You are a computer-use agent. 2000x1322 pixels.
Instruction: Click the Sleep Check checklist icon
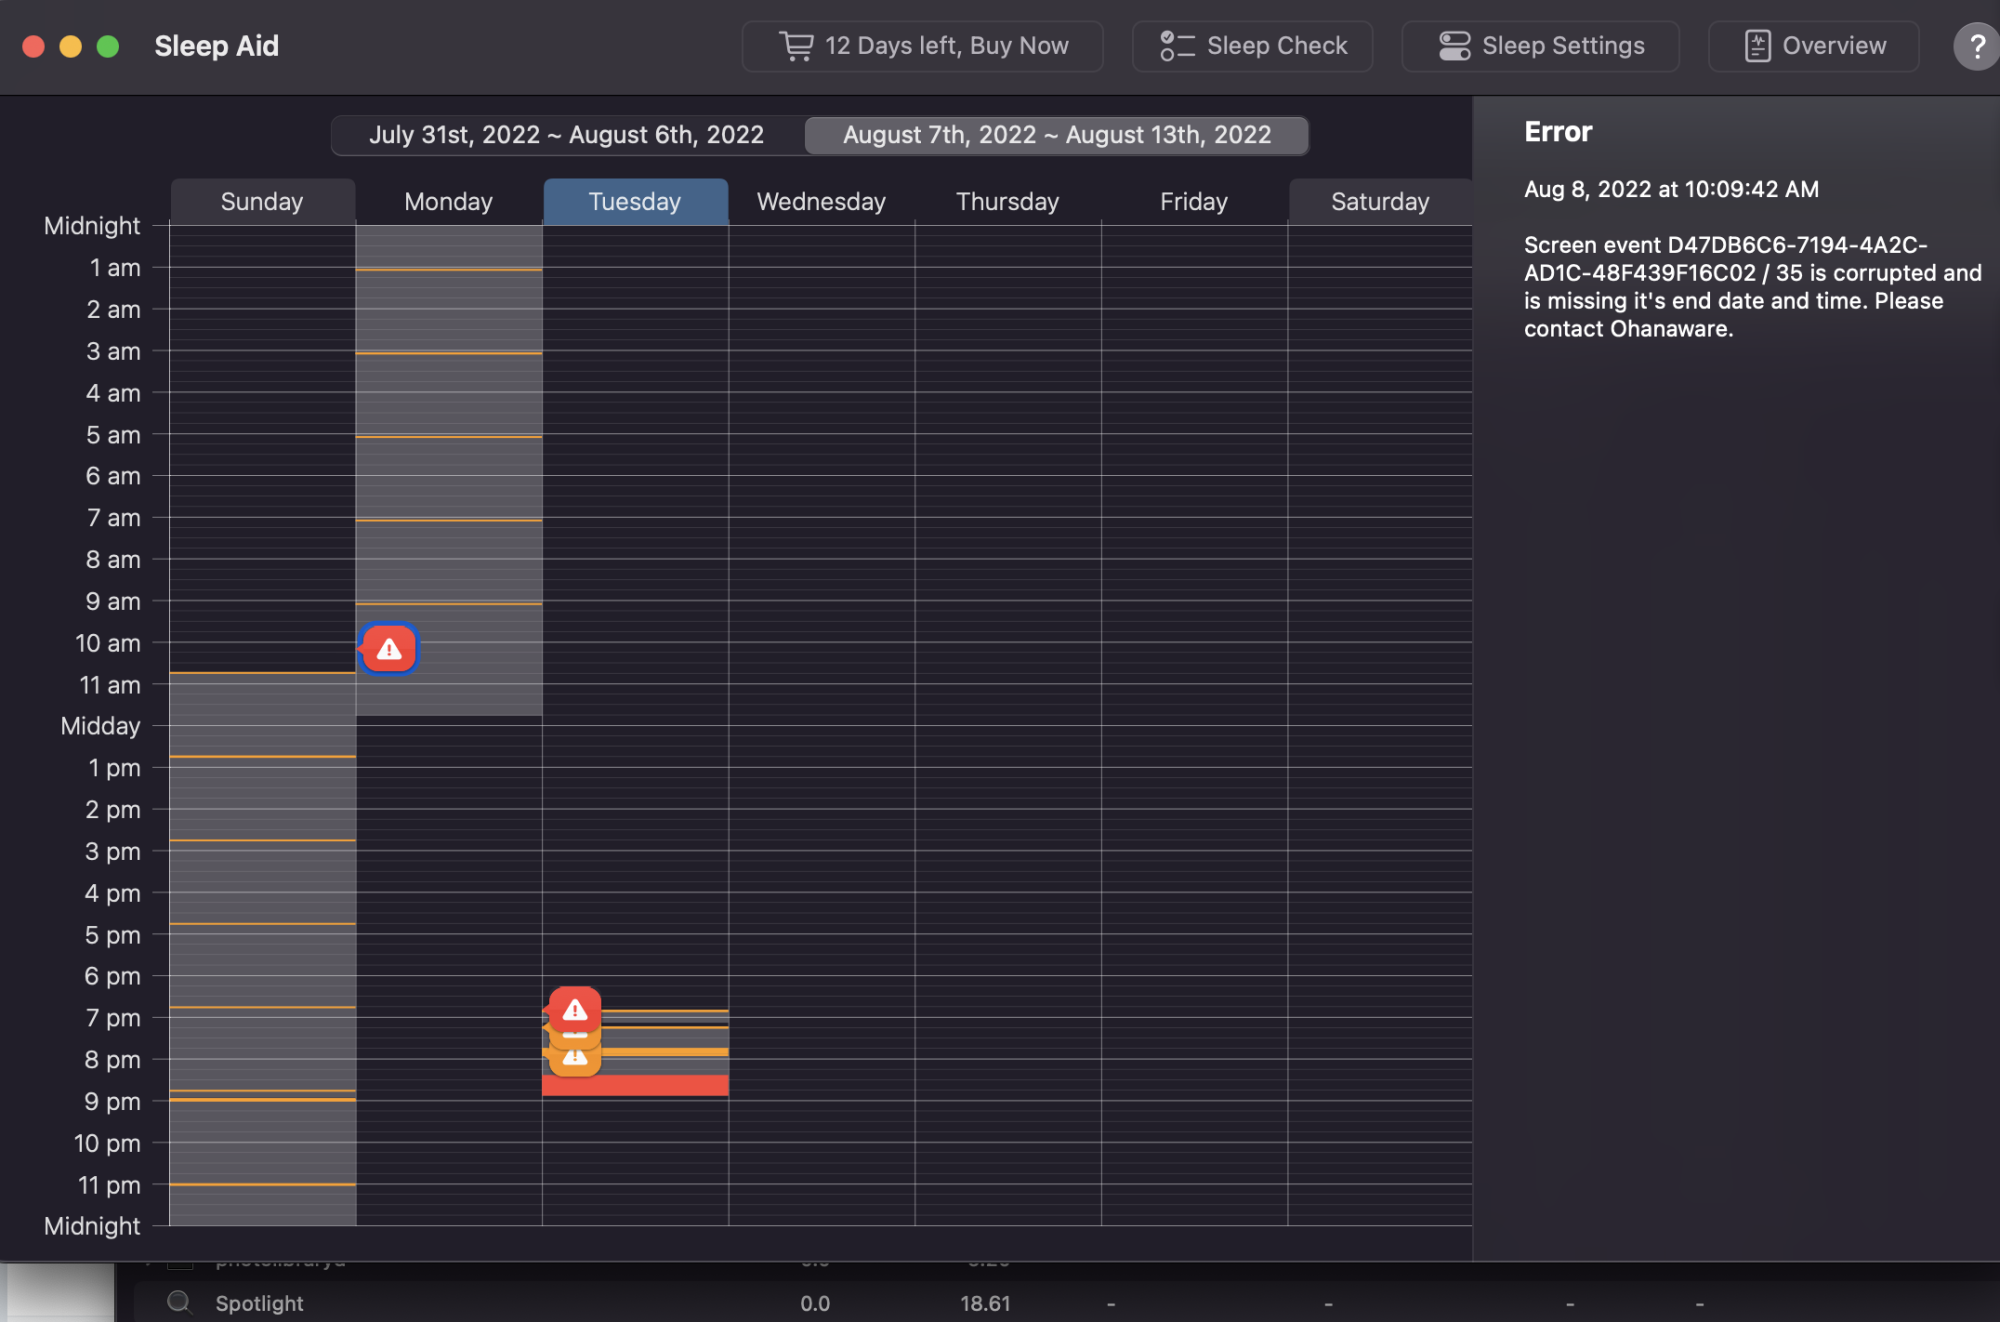1177,46
